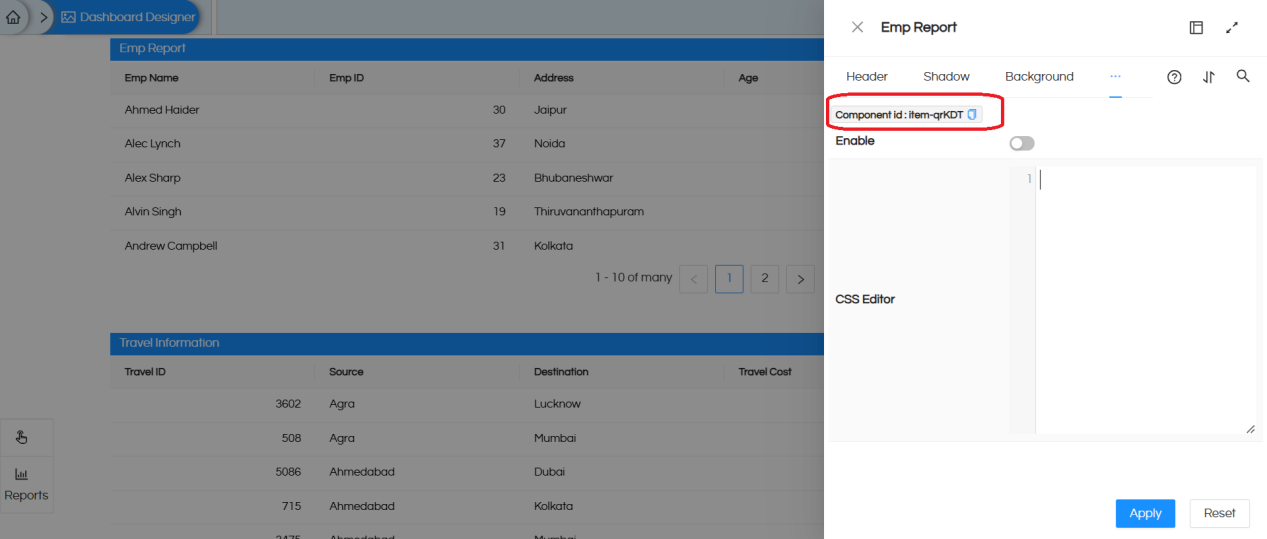Click the Source column header
This screenshot has width=1267, height=539.
346,372
